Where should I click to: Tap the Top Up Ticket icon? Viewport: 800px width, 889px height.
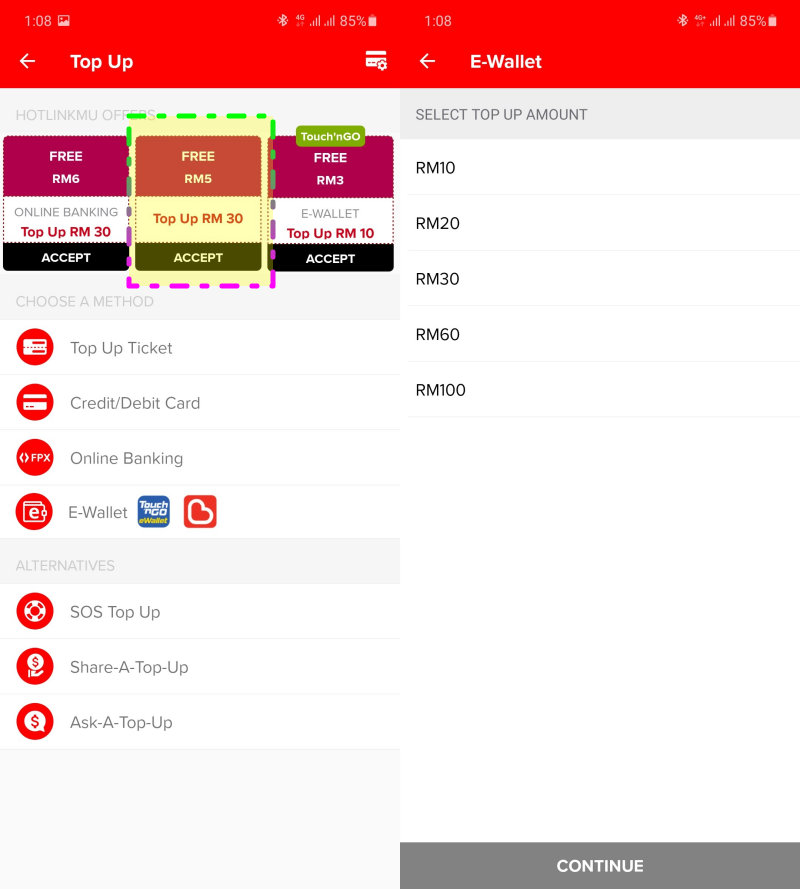pos(35,347)
